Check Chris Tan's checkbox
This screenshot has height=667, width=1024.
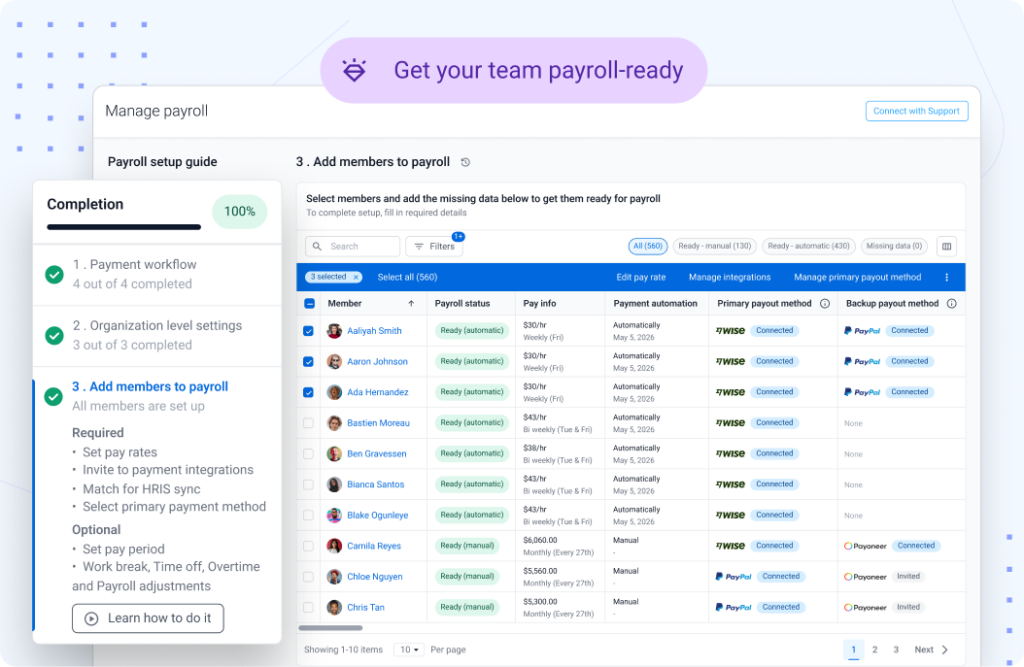(308, 607)
